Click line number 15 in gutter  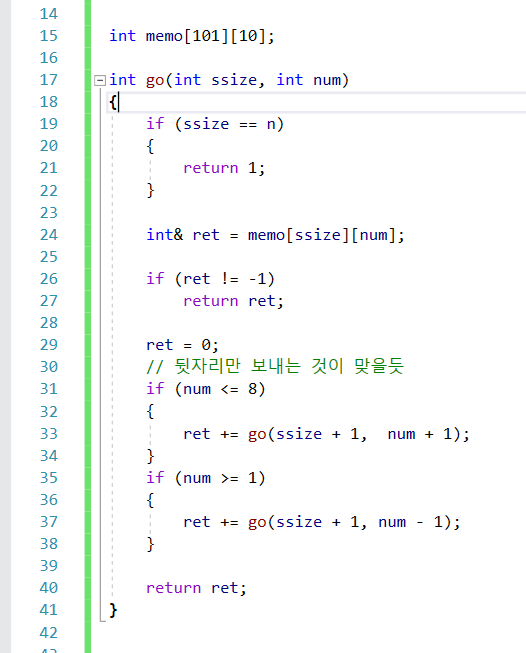(49, 36)
